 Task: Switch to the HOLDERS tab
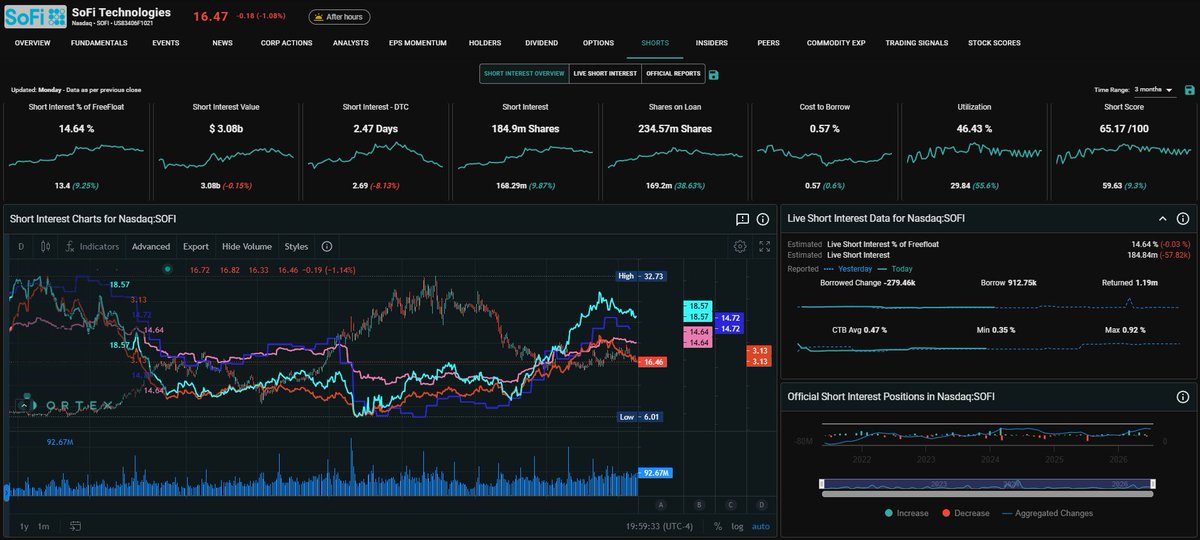pyautogui.click(x=485, y=43)
